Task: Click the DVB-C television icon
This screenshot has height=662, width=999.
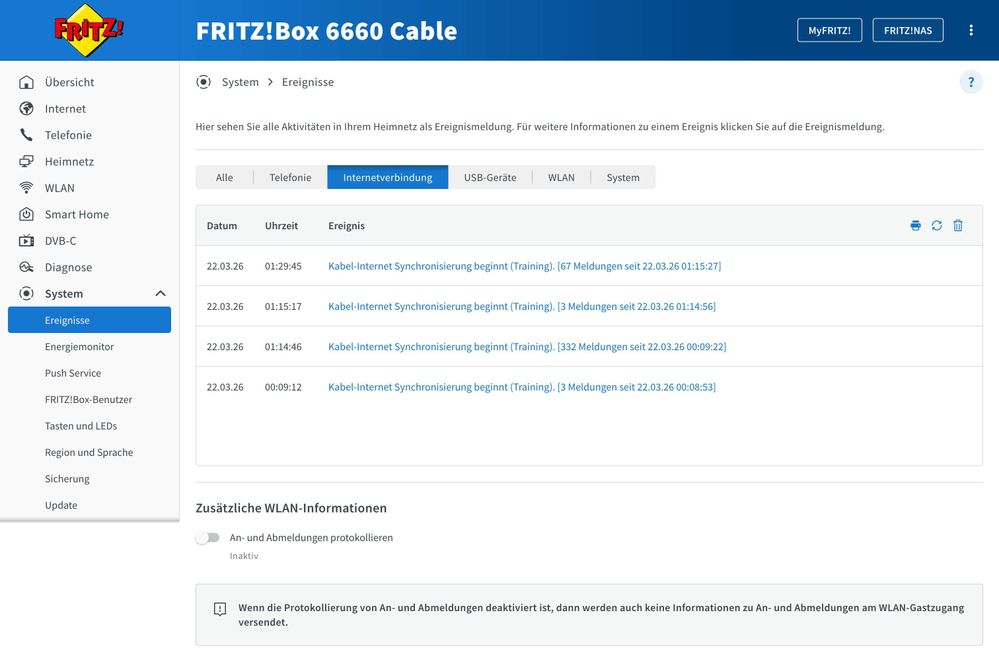Action: 26,241
